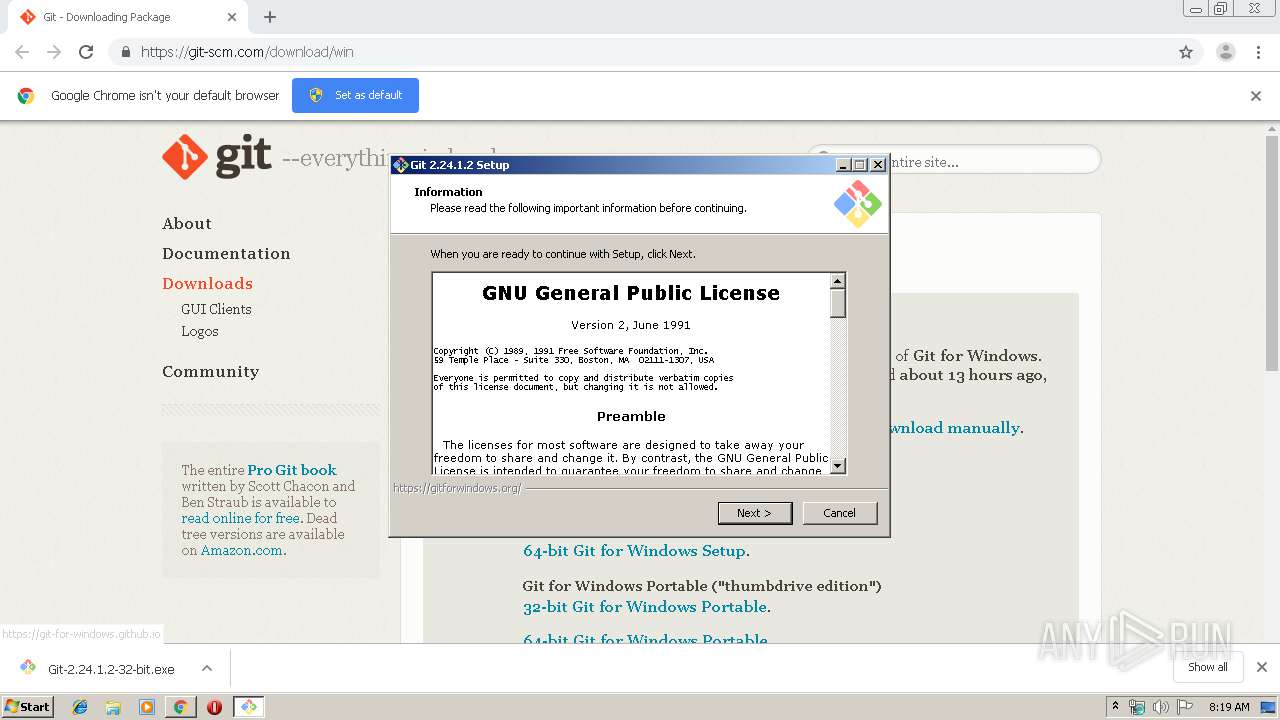Select the Git - Downloading Package tab
The image size is (1280, 720).
point(125,17)
